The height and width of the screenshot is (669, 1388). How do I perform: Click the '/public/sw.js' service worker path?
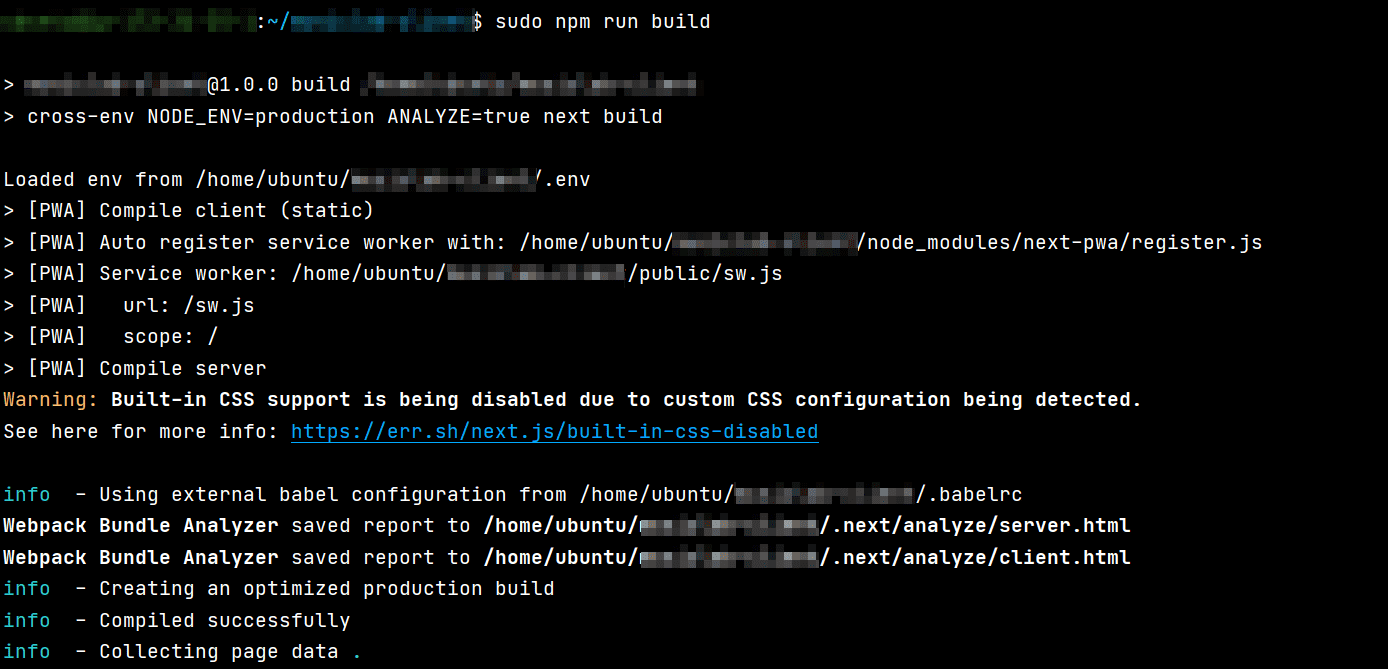[705, 274]
